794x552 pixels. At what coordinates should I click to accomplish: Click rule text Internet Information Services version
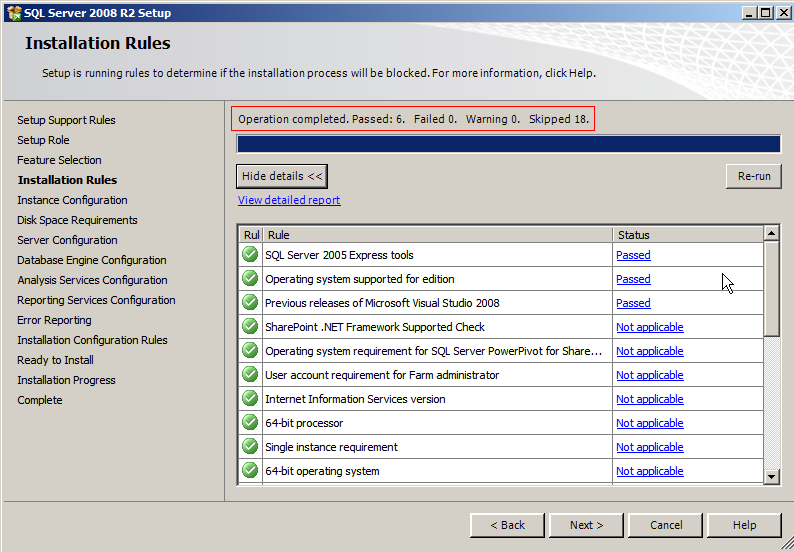coord(355,399)
